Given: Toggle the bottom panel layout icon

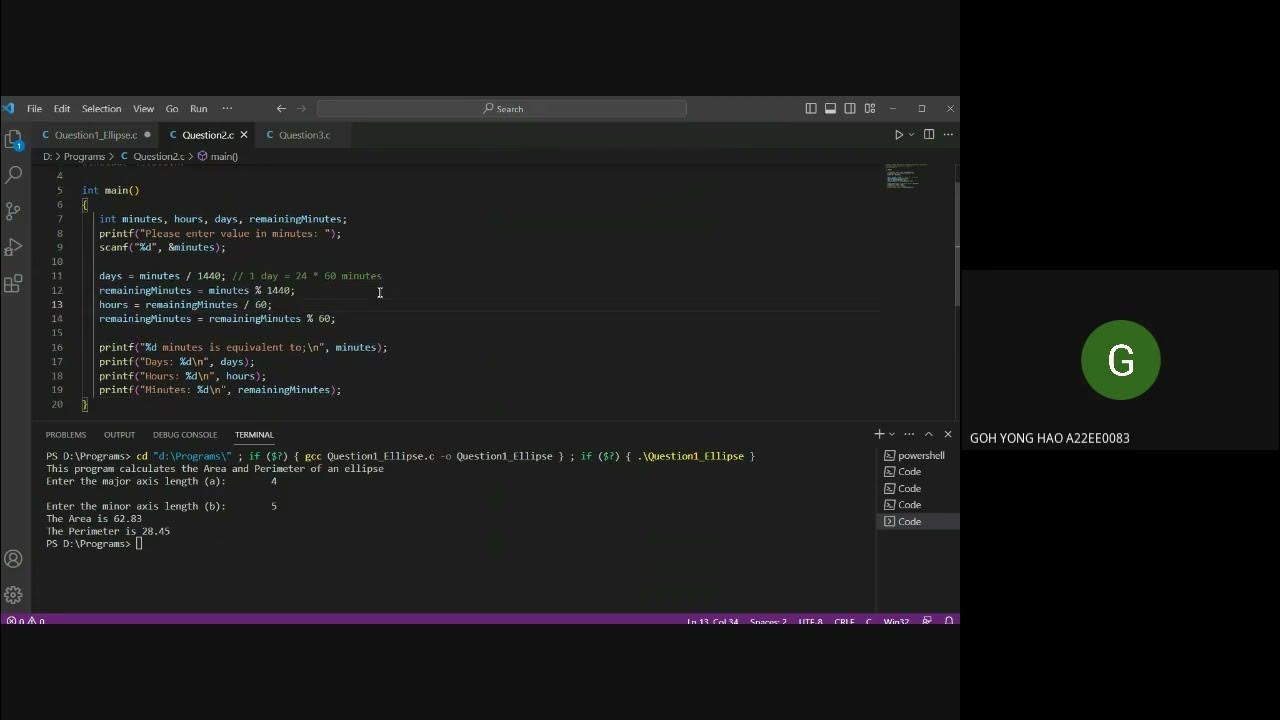Looking at the screenshot, I should [x=830, y=108].
